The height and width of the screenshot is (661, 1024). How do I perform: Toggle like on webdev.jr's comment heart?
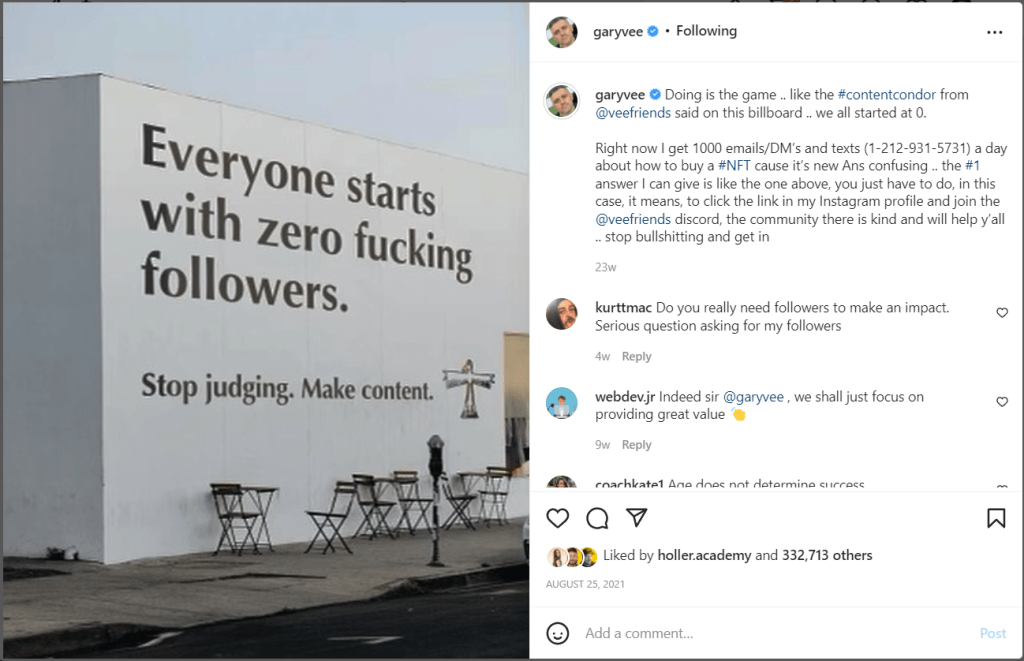pos(1002,402)
